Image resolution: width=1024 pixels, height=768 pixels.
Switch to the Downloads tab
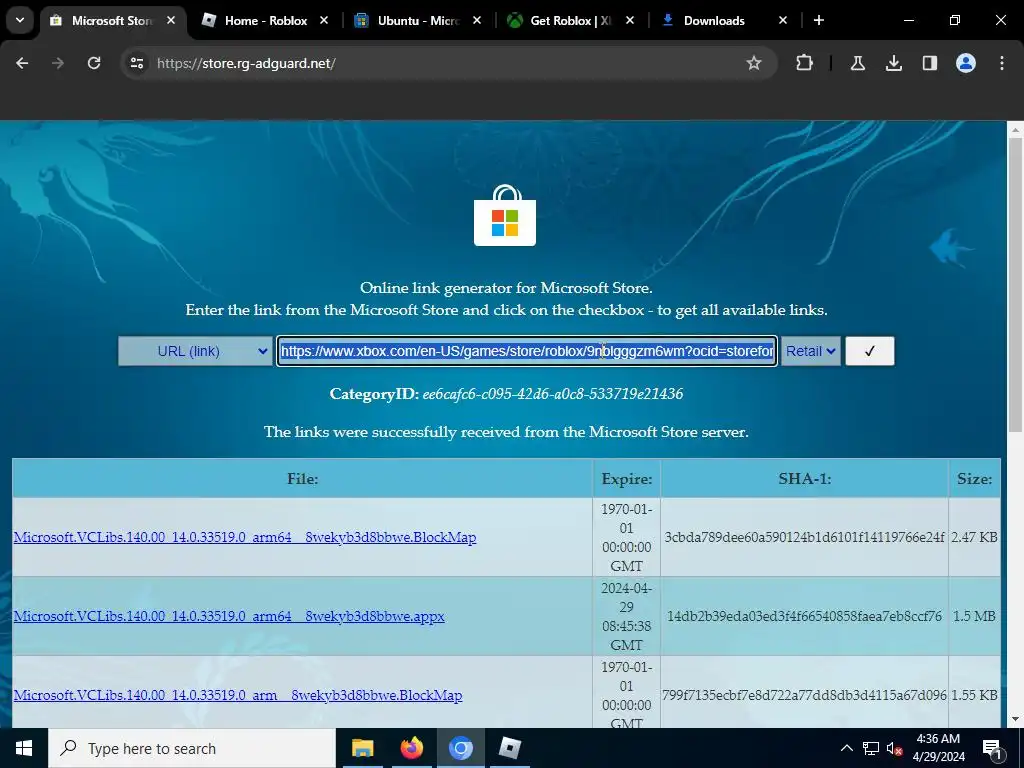(726, 20)
